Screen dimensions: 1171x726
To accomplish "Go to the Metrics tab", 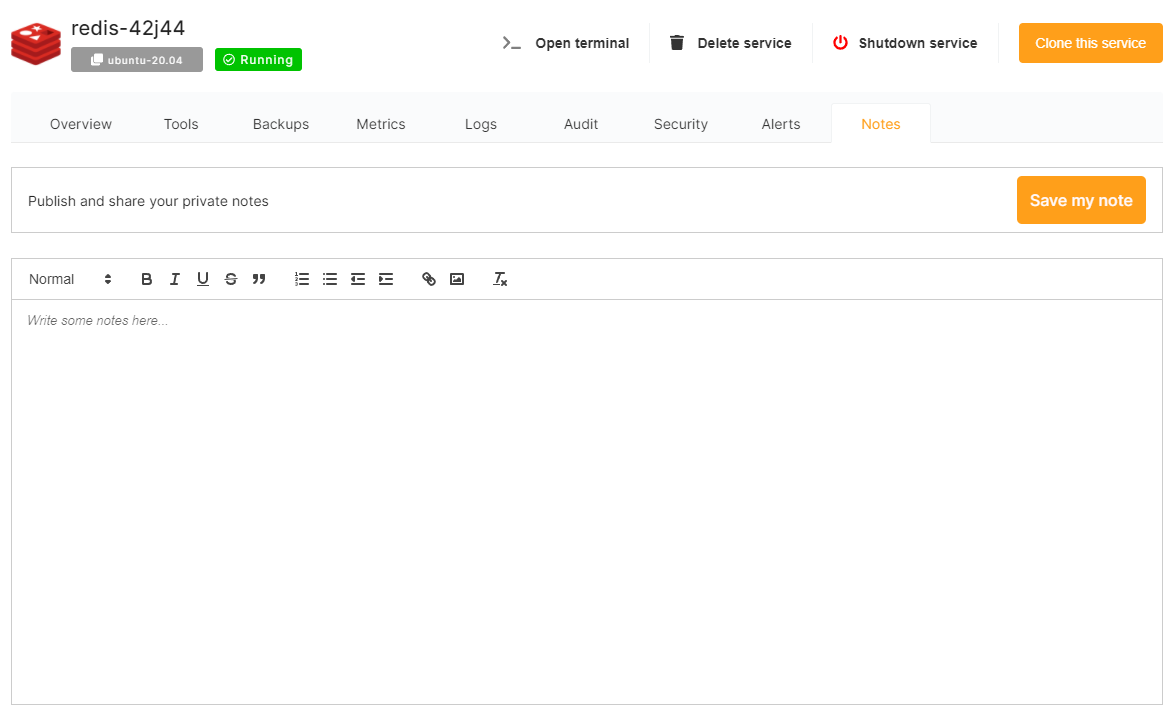I will point(381,124).
